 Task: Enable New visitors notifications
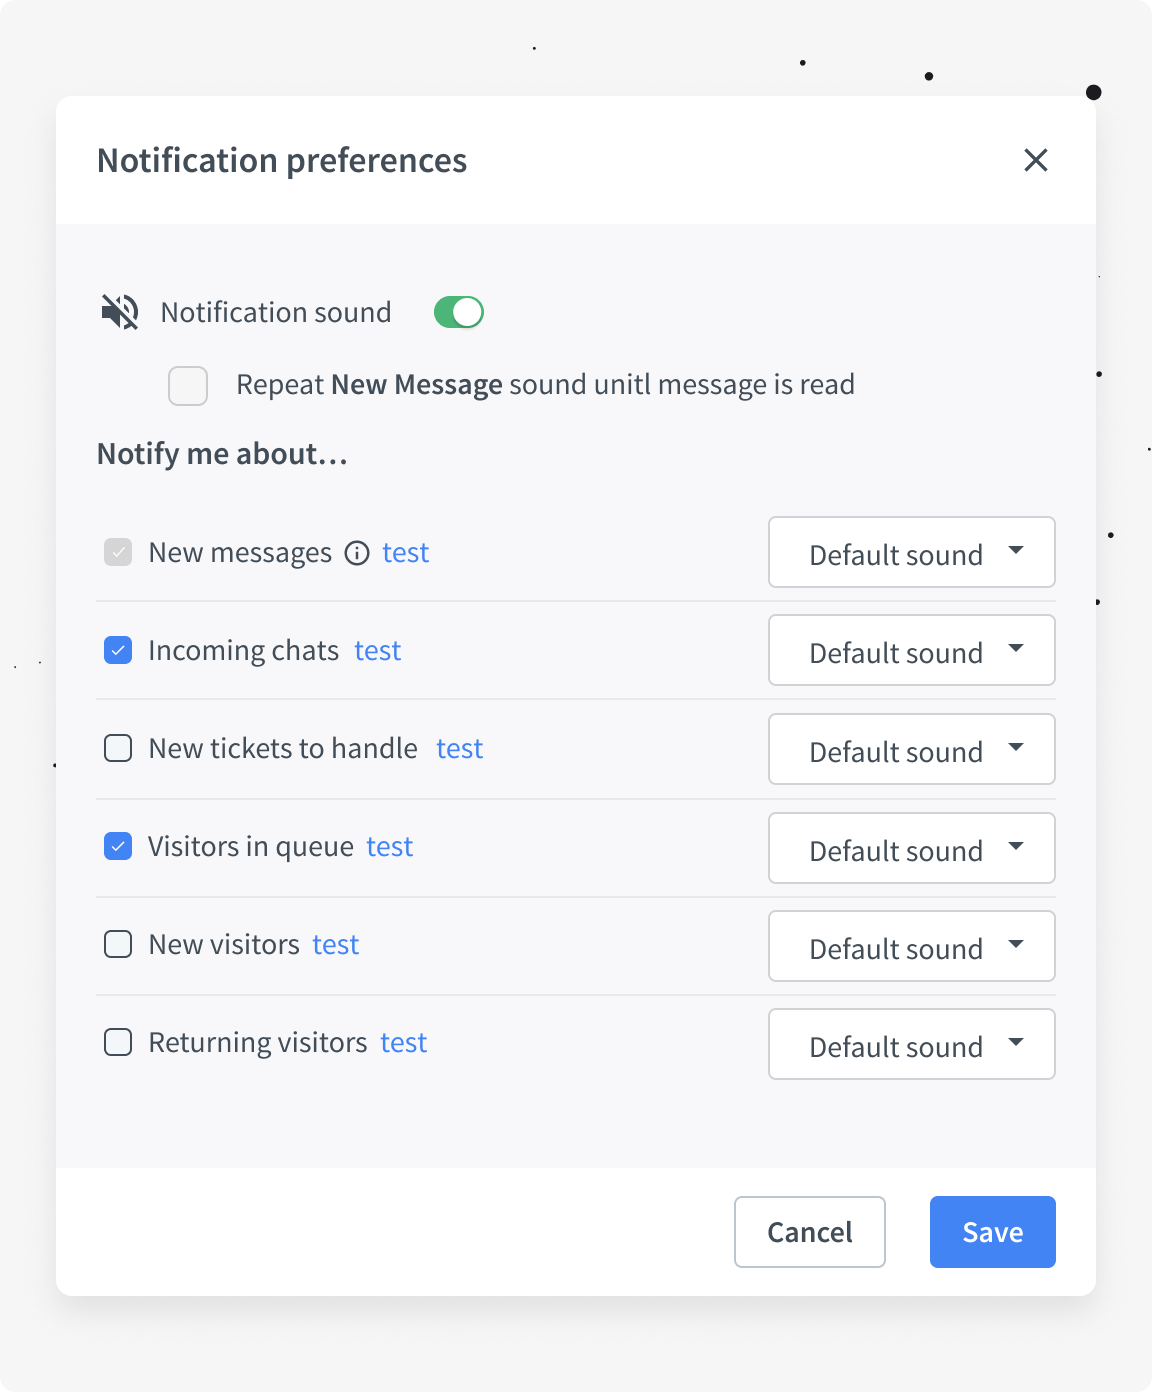coord(117,944)
